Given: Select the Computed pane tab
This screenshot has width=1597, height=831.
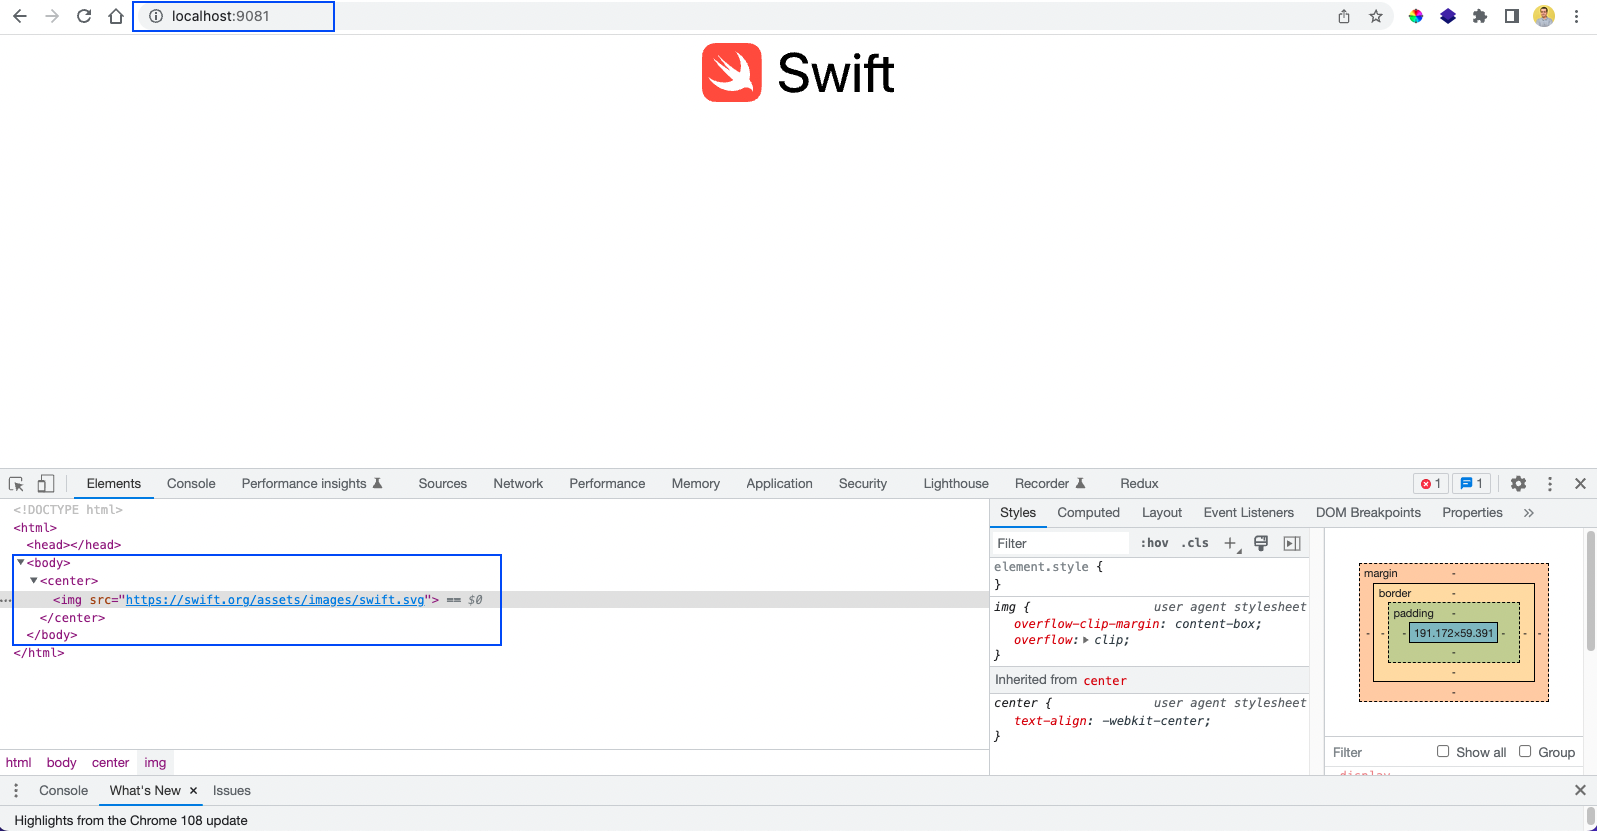Looking at the screenshot, I should tap(1088, 513).
